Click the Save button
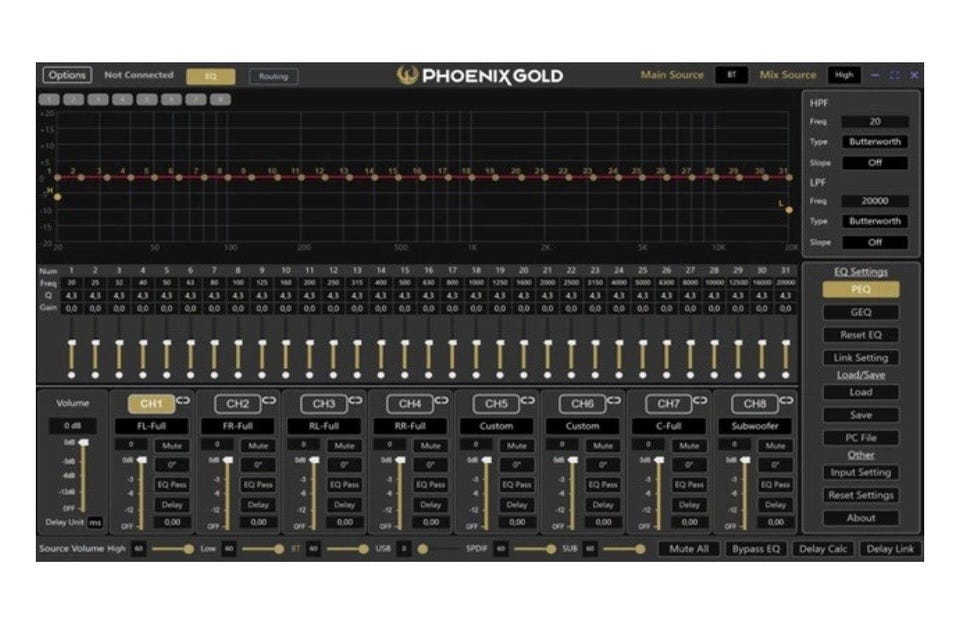This screenshot has height=631, width=960. [861, 416]
